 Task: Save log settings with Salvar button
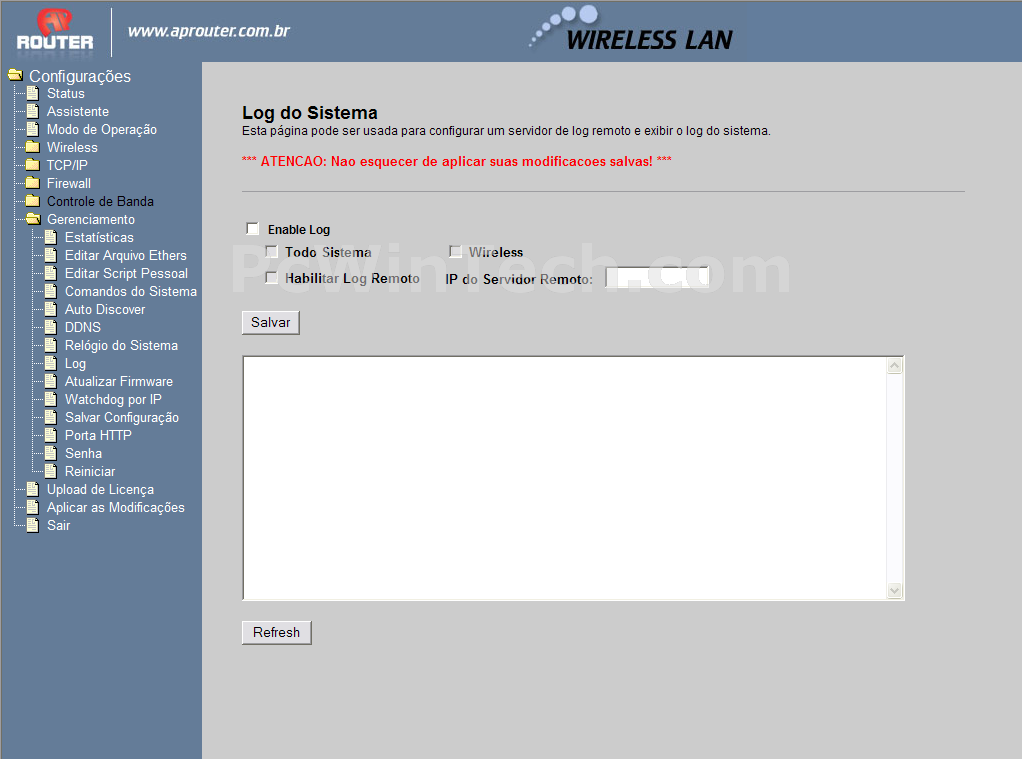270,323
